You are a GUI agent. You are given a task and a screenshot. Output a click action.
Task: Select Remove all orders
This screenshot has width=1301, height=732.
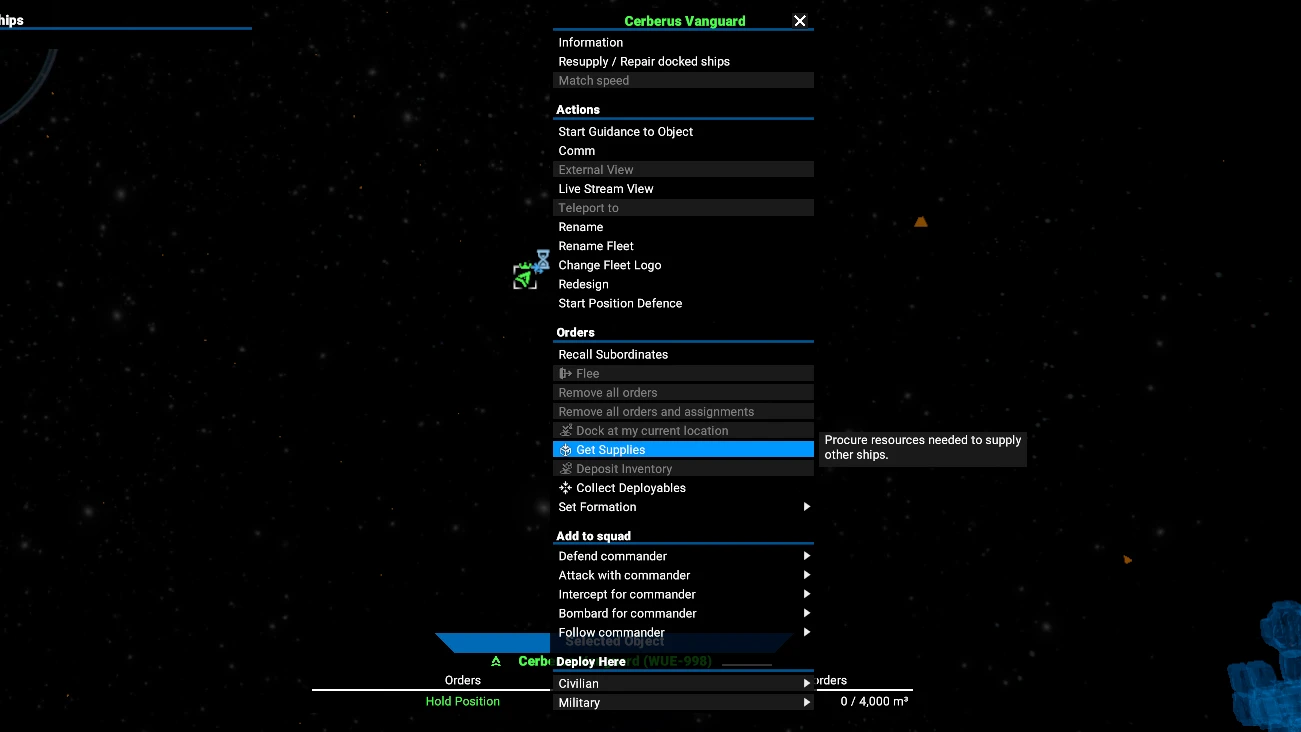[683, 392]
